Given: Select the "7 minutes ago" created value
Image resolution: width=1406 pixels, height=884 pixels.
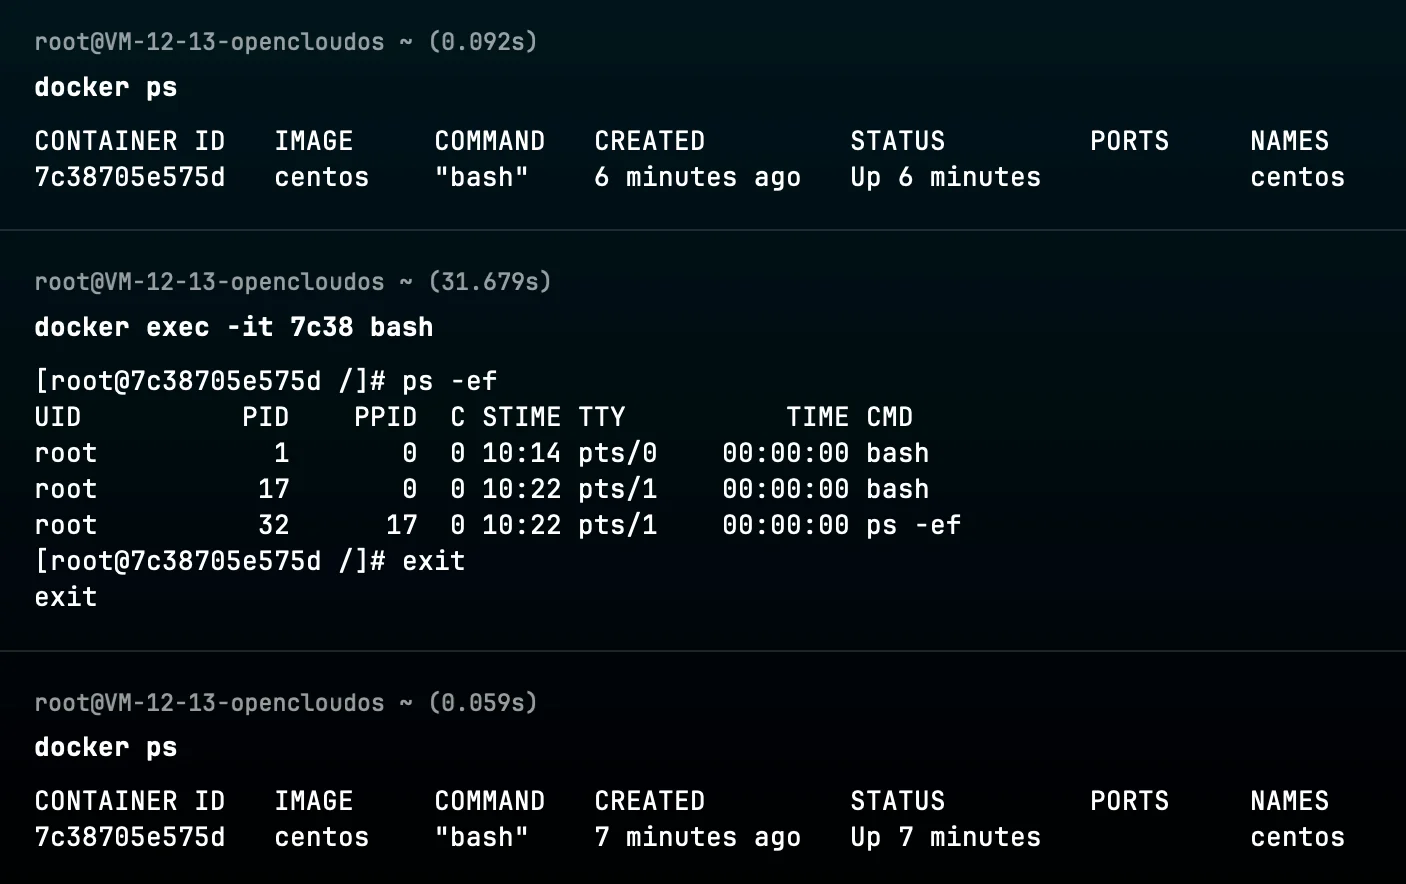Looking at the screenshot, I should coord(697,837).
